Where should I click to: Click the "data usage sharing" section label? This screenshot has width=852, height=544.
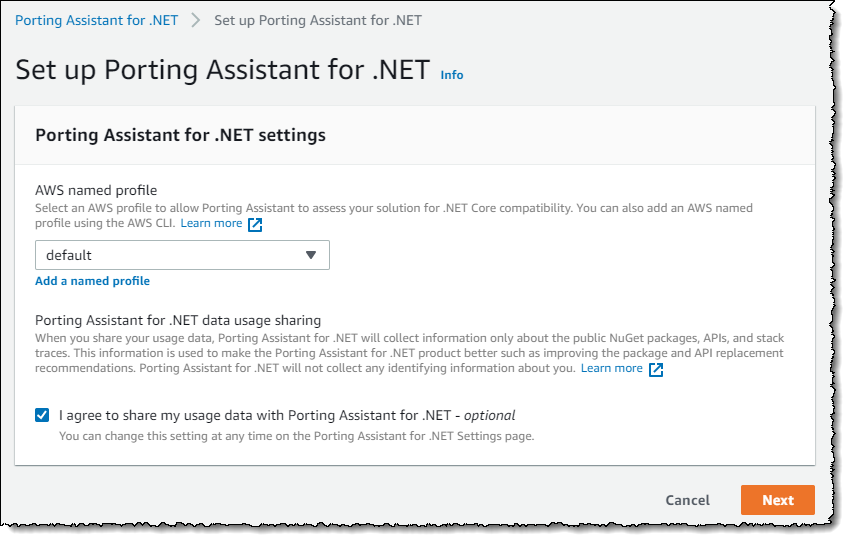[x=178, y=321]
